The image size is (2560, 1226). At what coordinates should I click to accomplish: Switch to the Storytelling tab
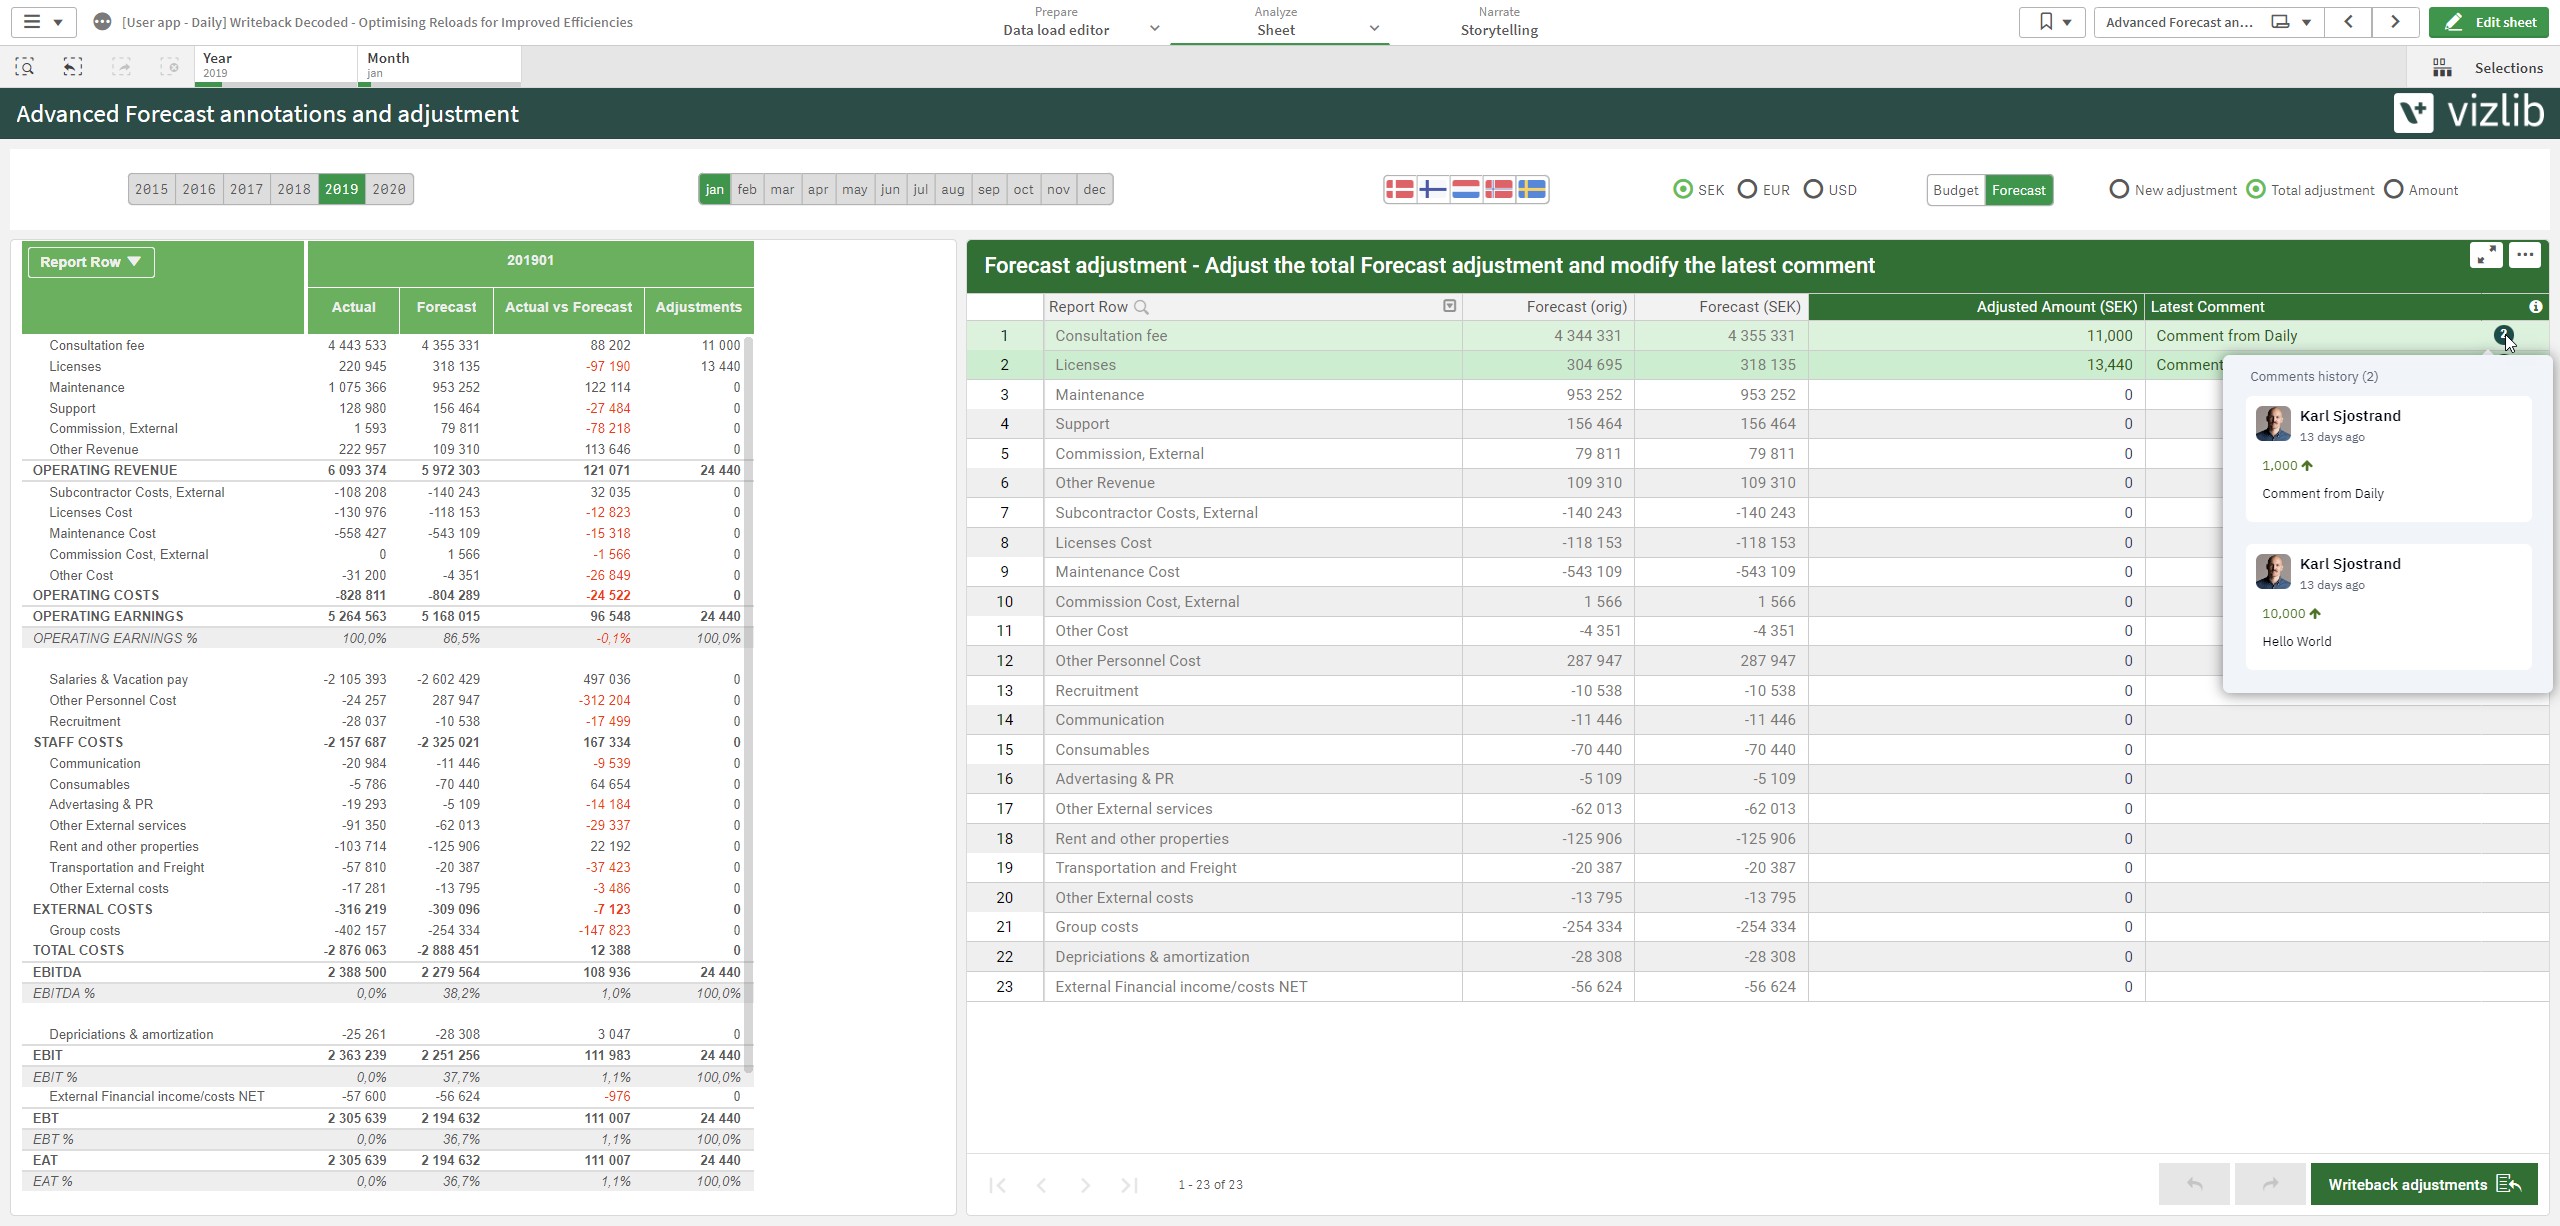1499,22
